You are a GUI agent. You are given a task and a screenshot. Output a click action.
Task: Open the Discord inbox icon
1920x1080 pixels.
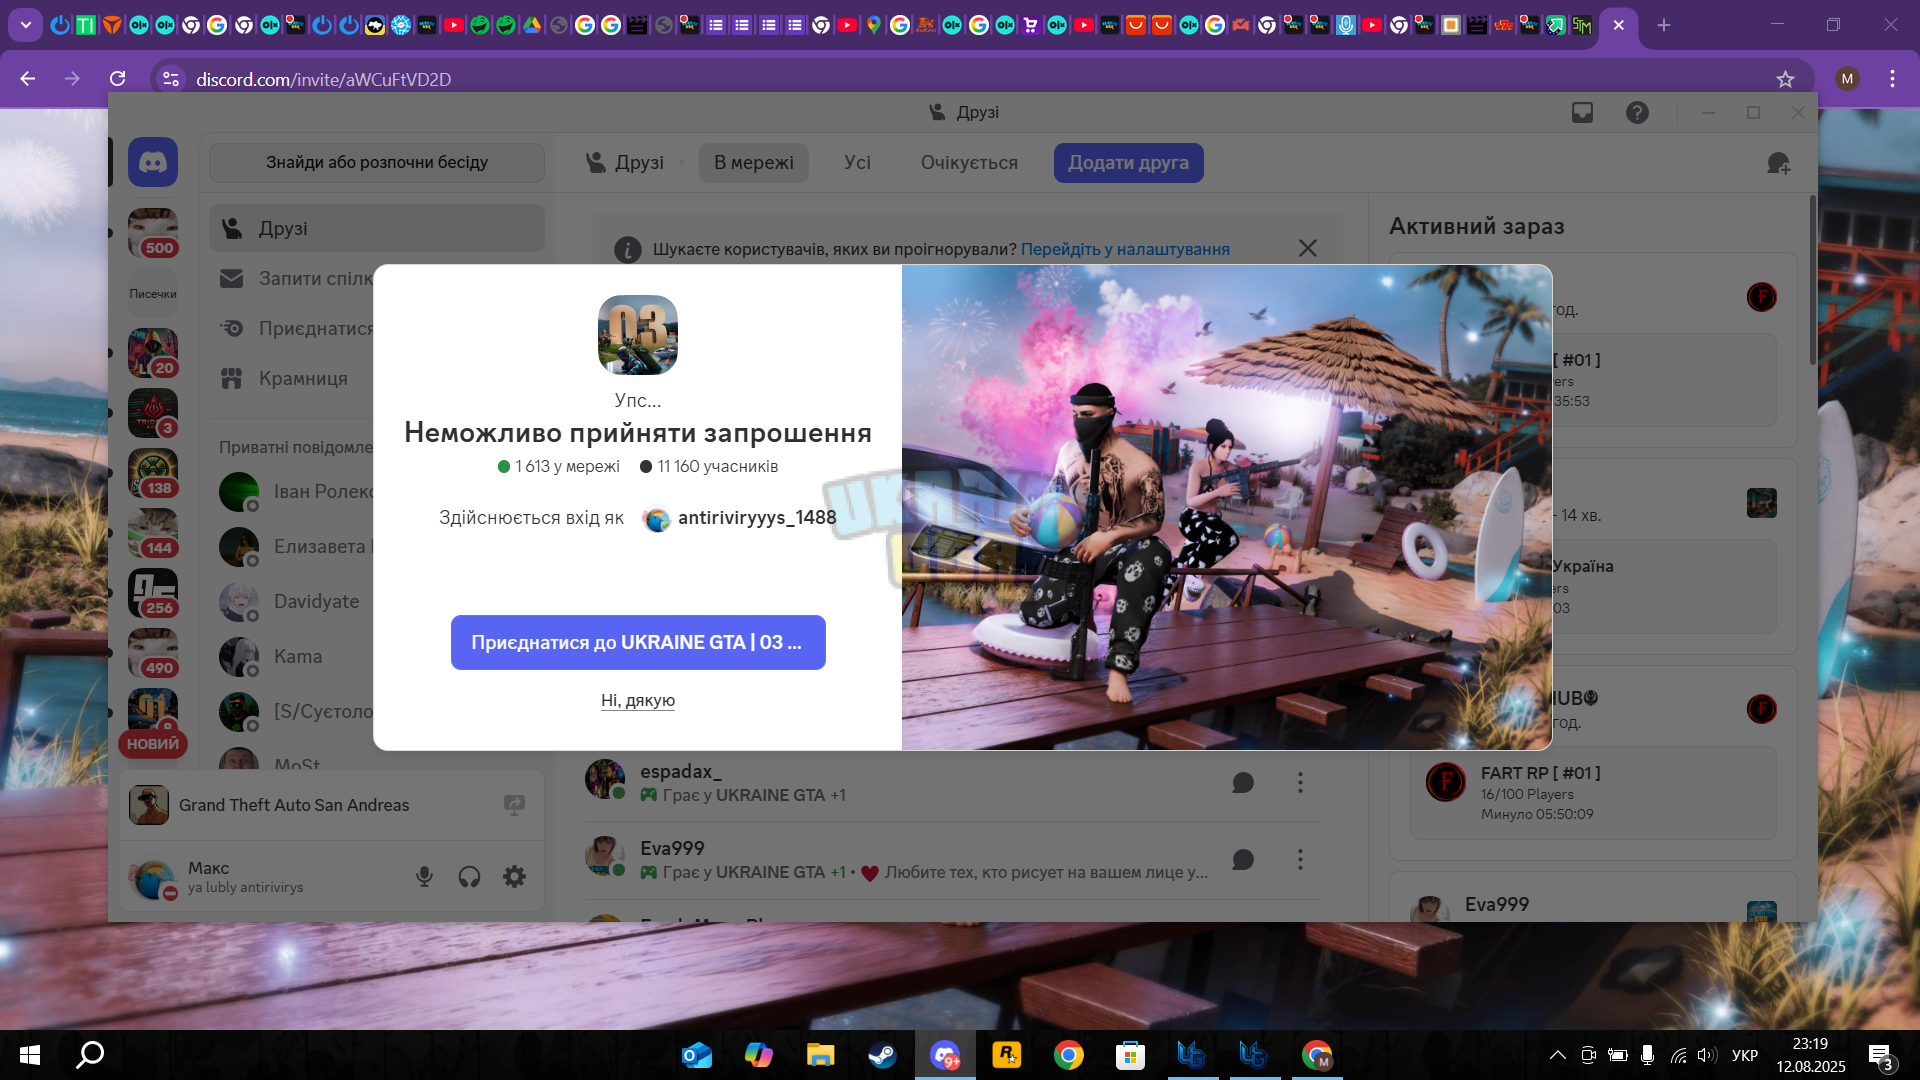(x=1582, y=113)
